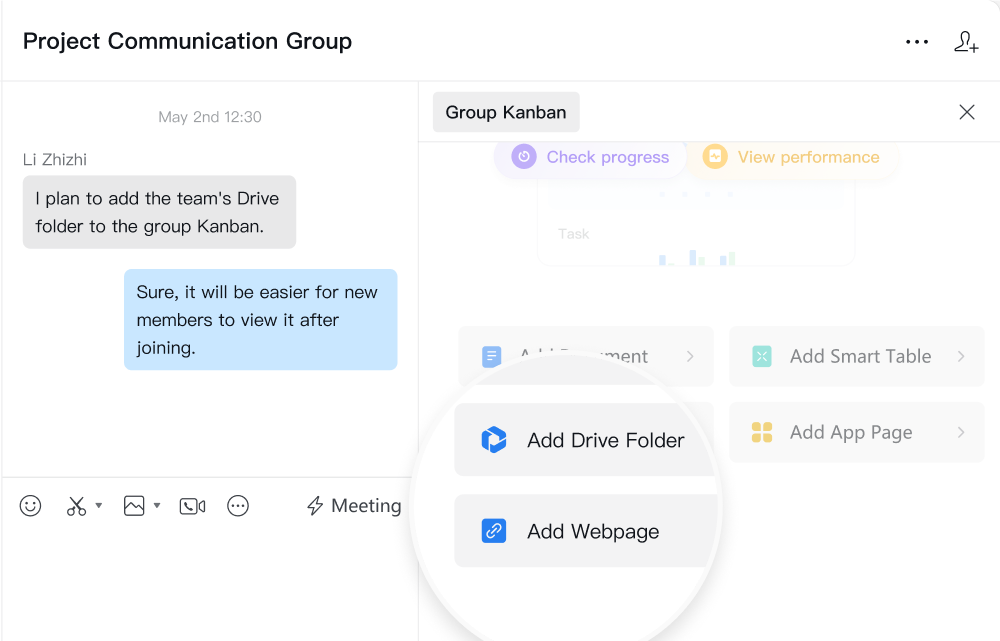Click View performance button
The height and width of the screenshot is (641, 1000).
pyautogui.click(x=792, y=157)
